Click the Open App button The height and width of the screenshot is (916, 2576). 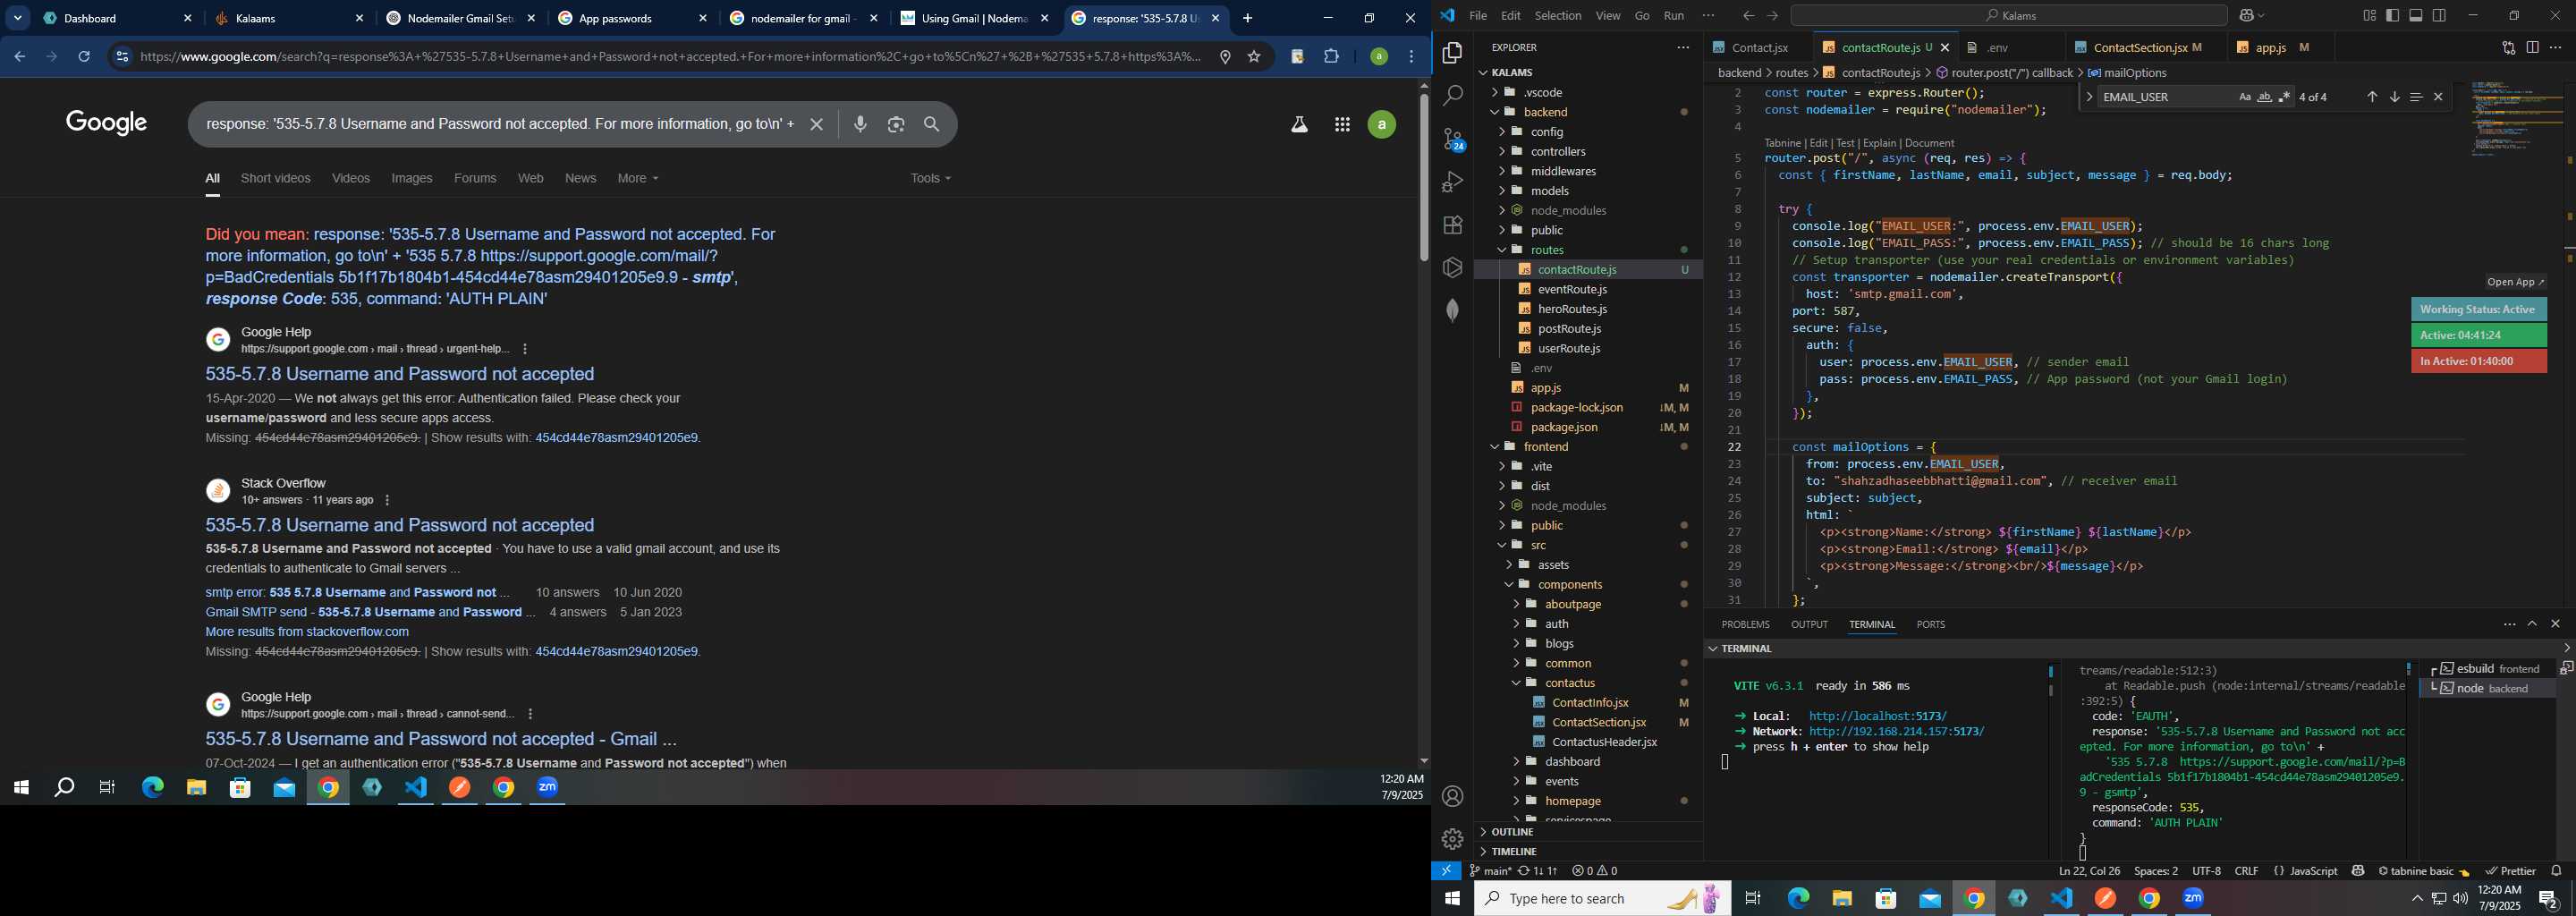click(2515, 282)
